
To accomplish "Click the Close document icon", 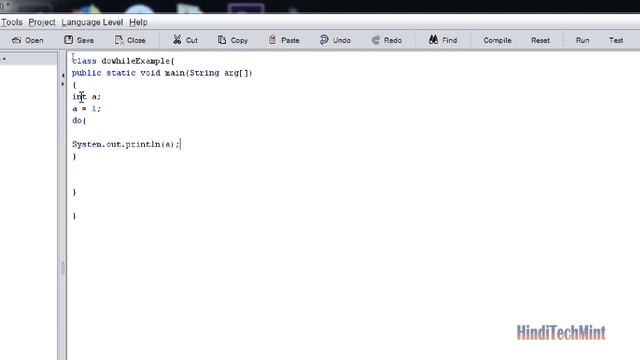I will tap(119, 40).
